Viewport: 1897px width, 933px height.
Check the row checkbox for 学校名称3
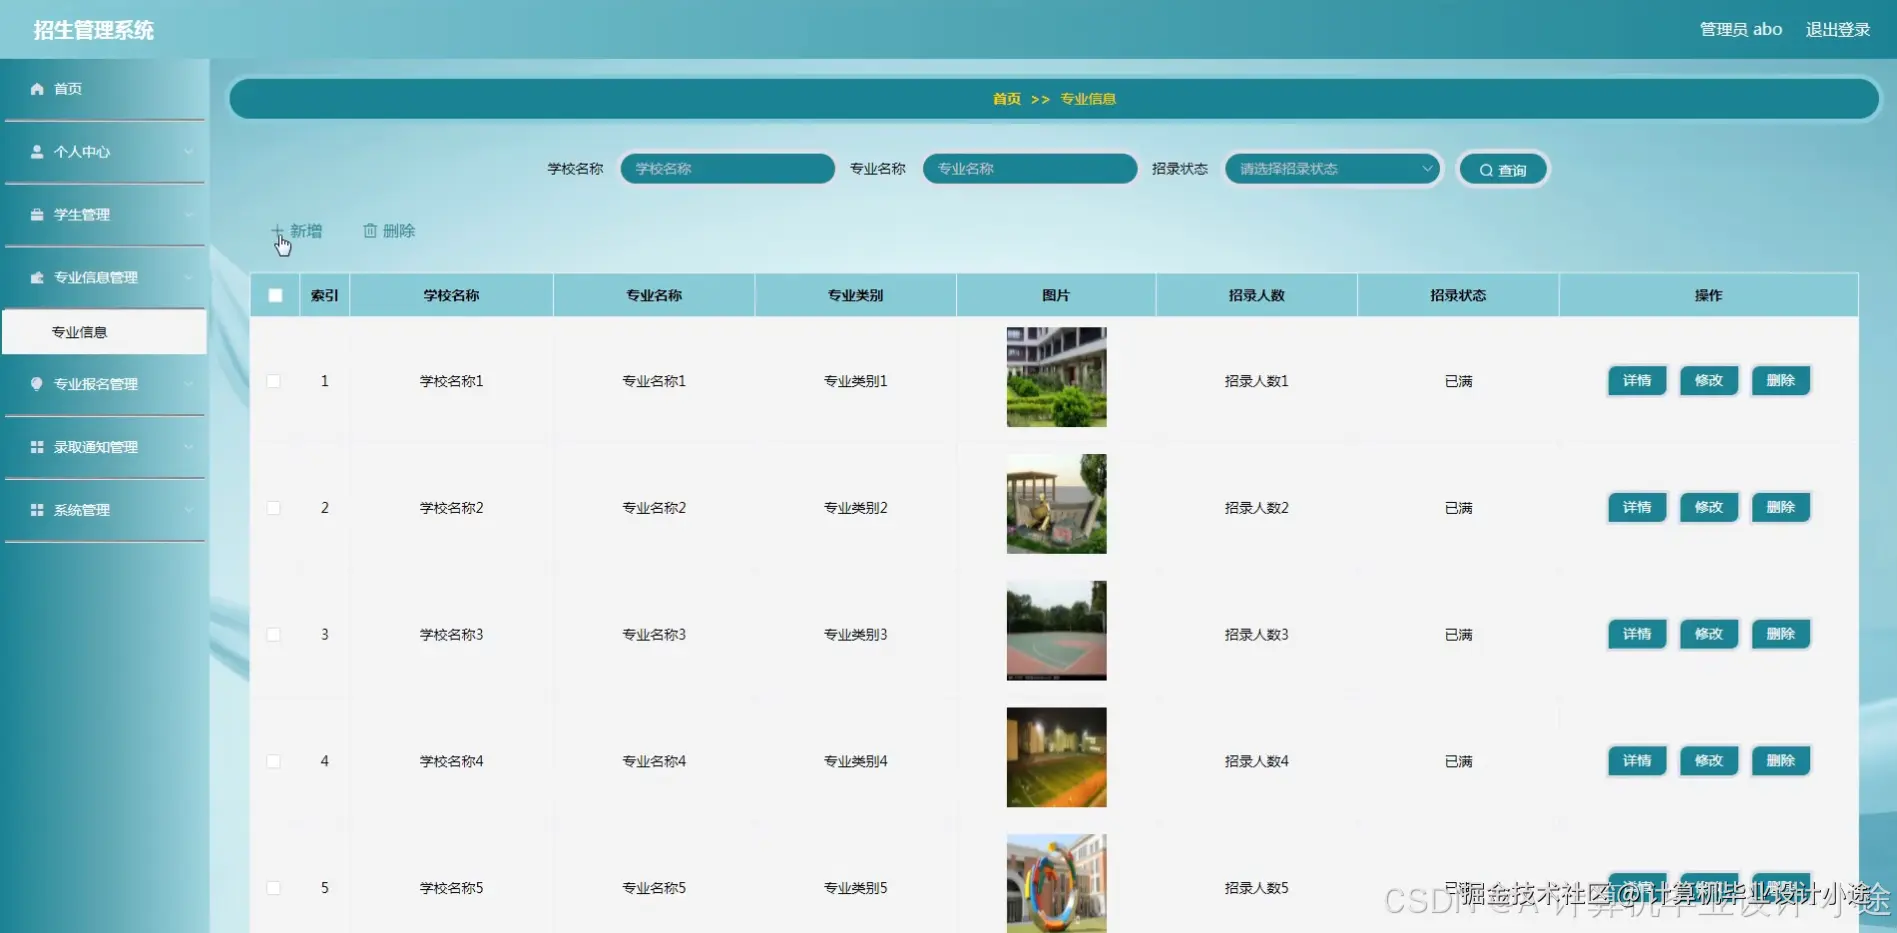click(x=274, y=635)
